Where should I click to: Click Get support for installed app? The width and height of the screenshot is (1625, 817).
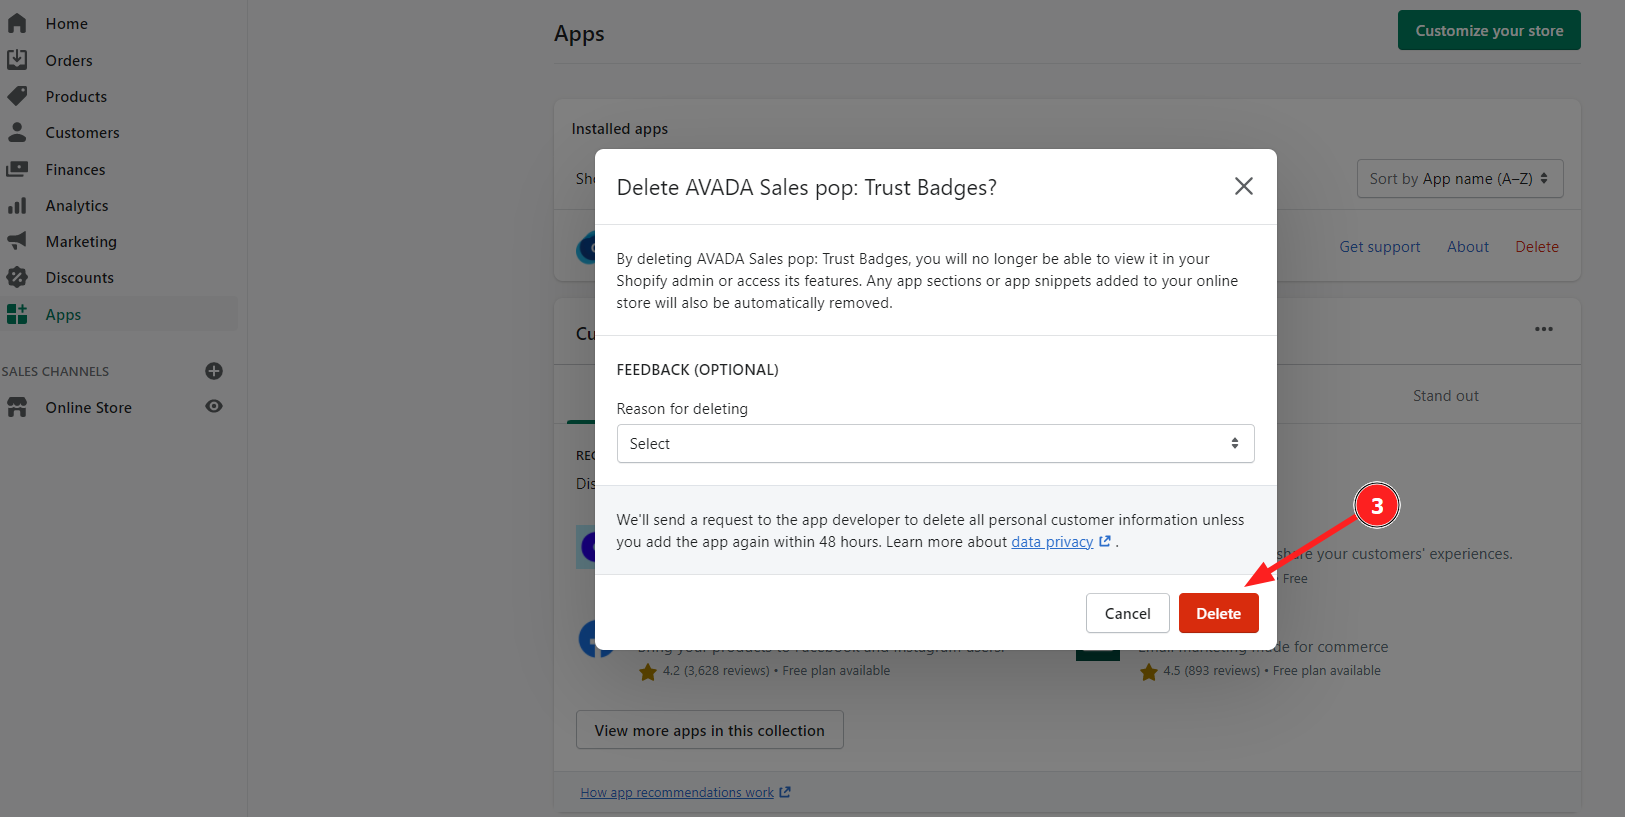coord(1379,246)
